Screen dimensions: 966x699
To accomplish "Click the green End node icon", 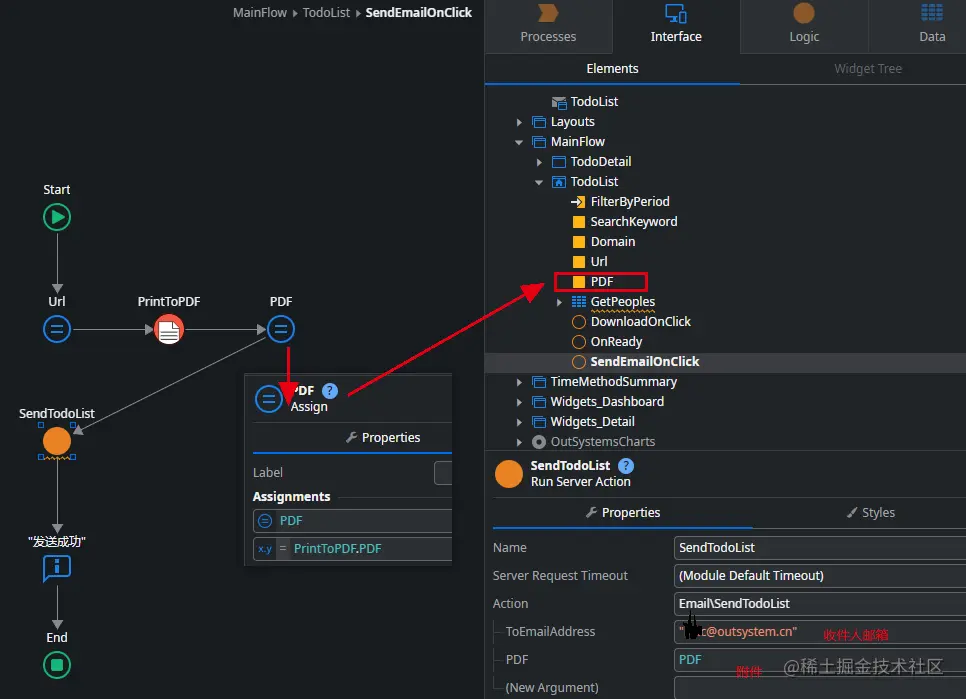I will (x=57, y=666).
